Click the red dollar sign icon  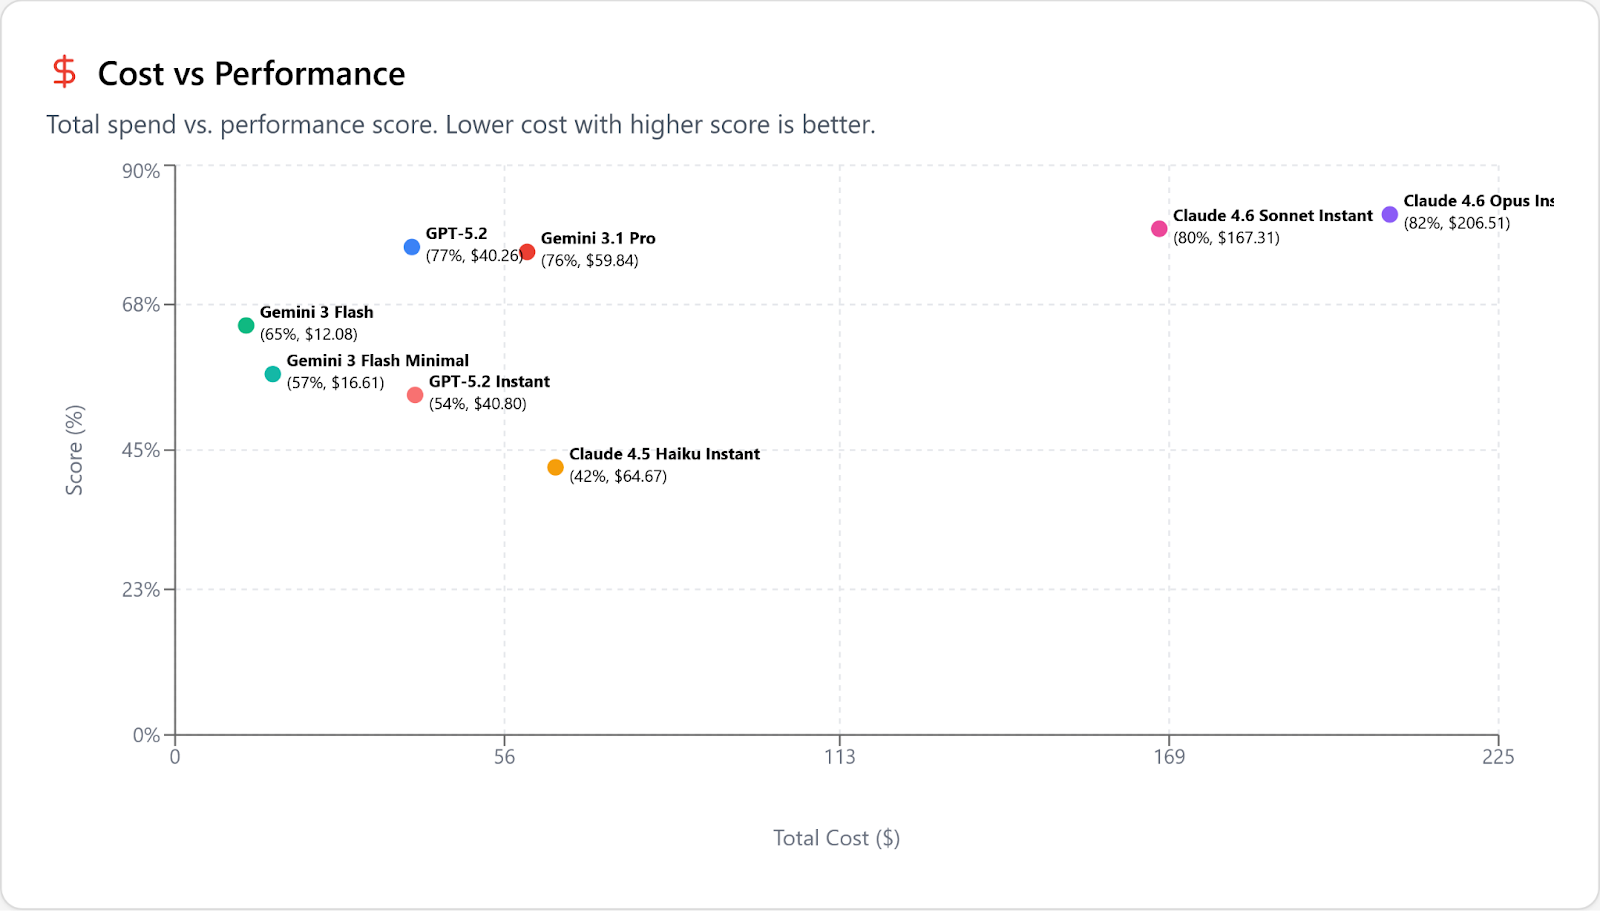click(64, 72)
